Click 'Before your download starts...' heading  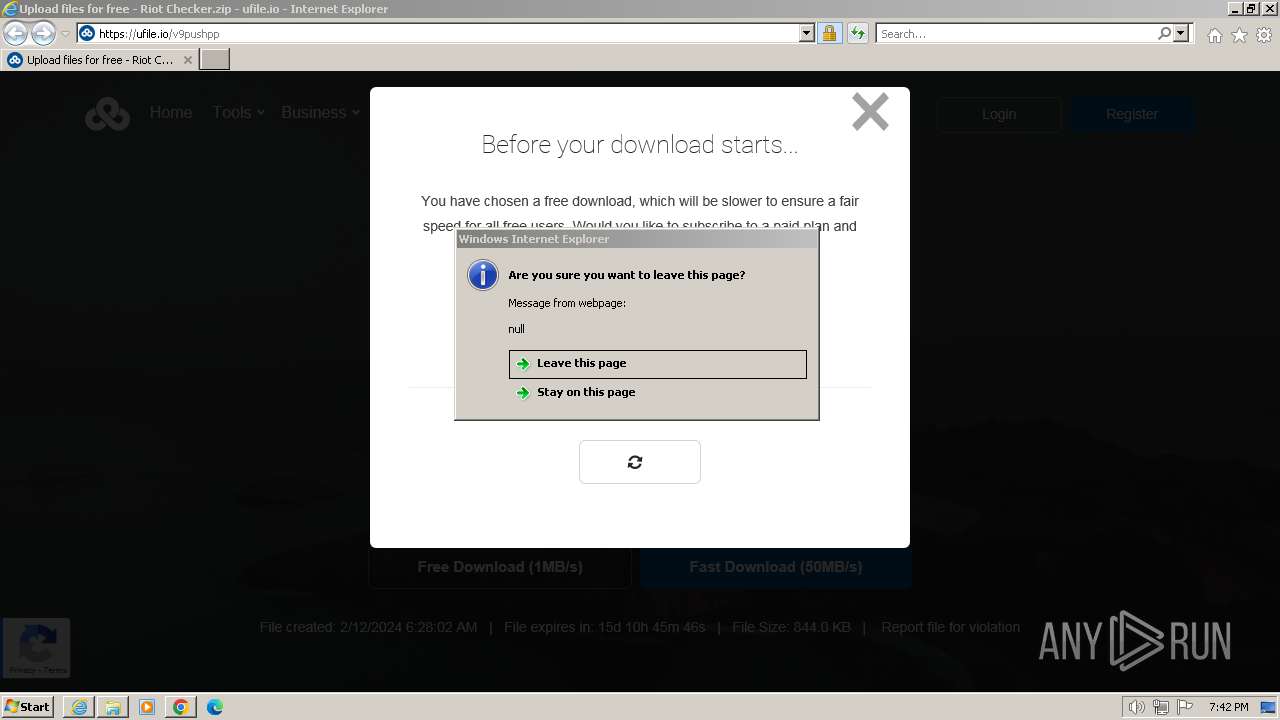click(640, 145)
